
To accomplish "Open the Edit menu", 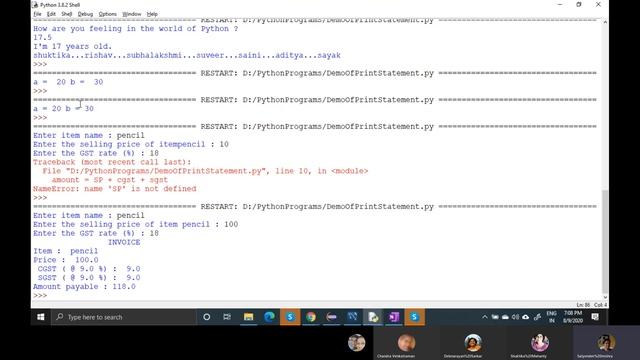I will [x=51, y=14].
